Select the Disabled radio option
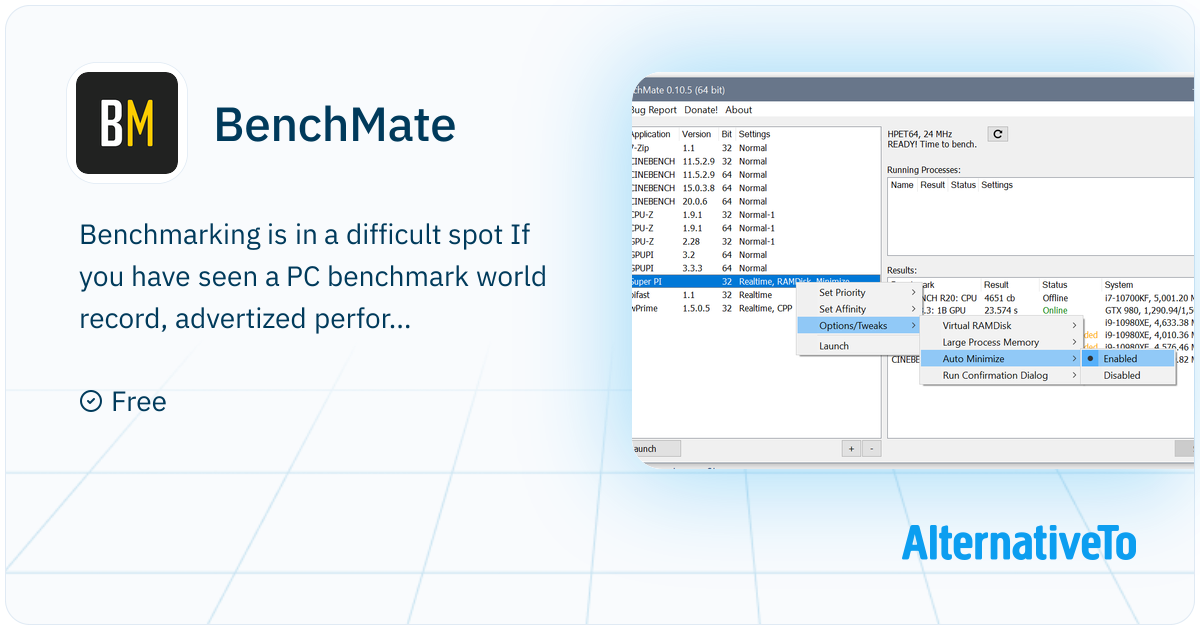Image resolution: width=1200 pixels, height=630 pixels. 1128,376
